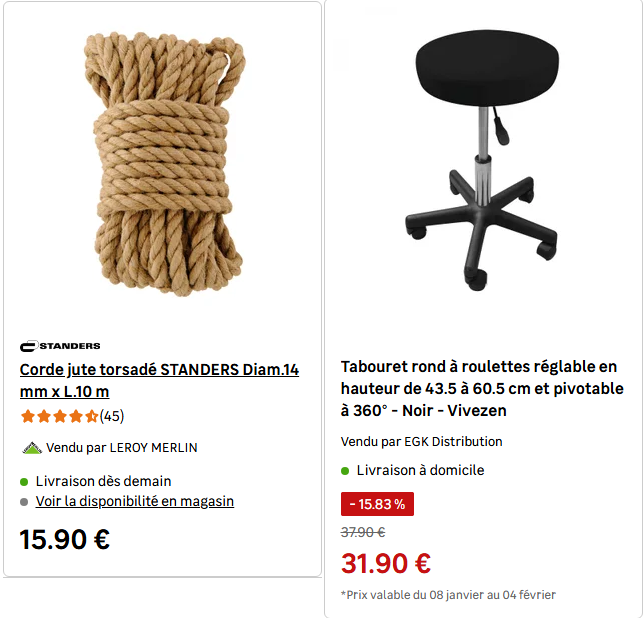Click green dot beside 'Livraison à domicile'
Viewport: 643px width, 624px height.
coord(345,471)
